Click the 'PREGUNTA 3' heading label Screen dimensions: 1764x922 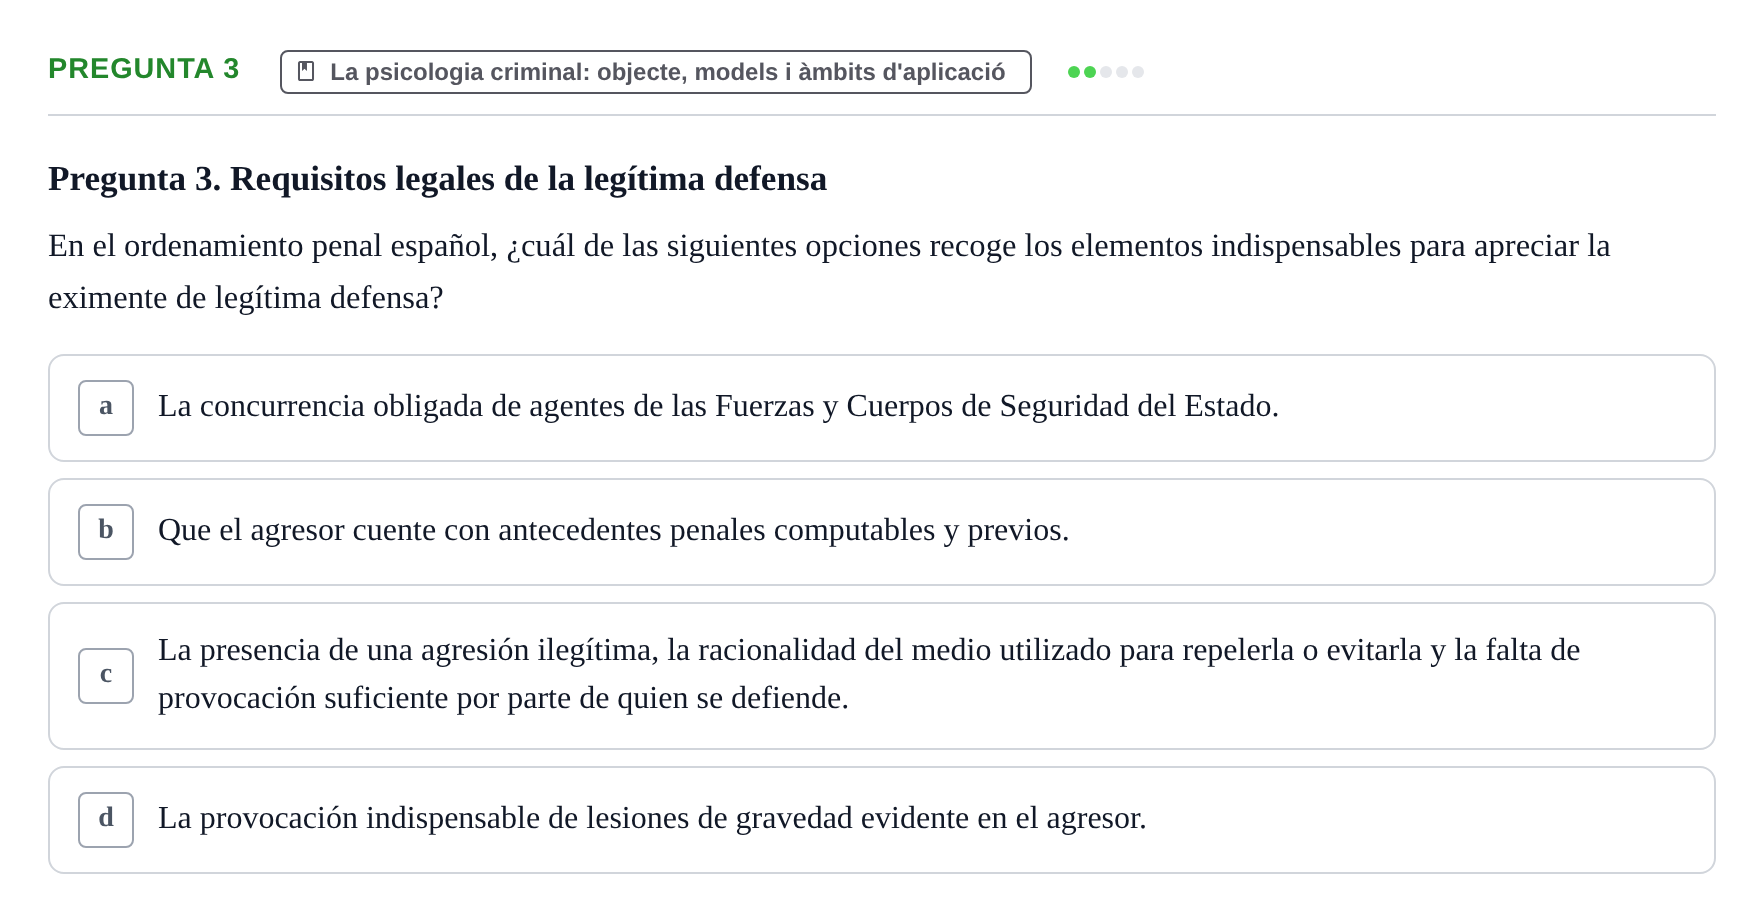coord(144,69)
